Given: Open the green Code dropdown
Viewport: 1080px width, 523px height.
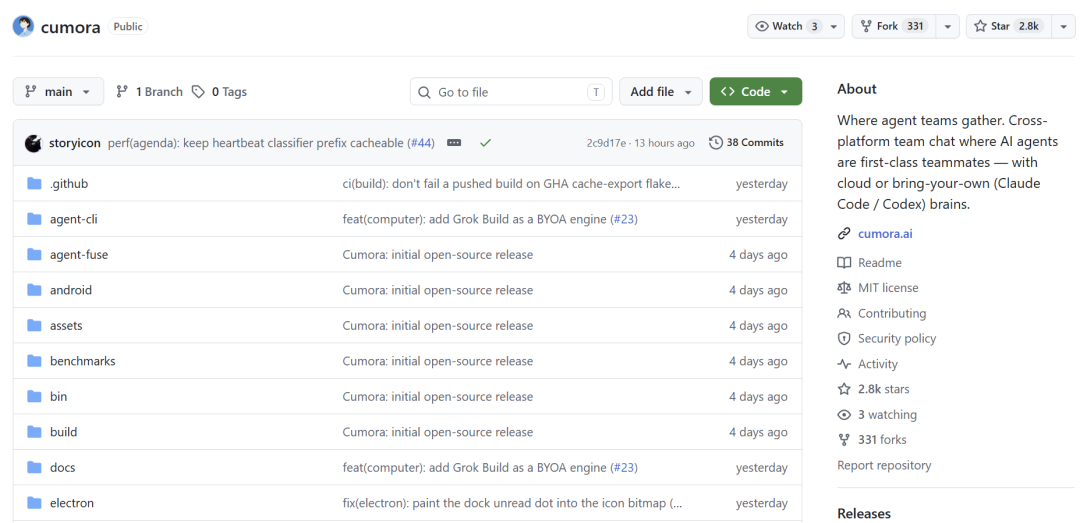Looking at the screenshot, I should (756, 92).
